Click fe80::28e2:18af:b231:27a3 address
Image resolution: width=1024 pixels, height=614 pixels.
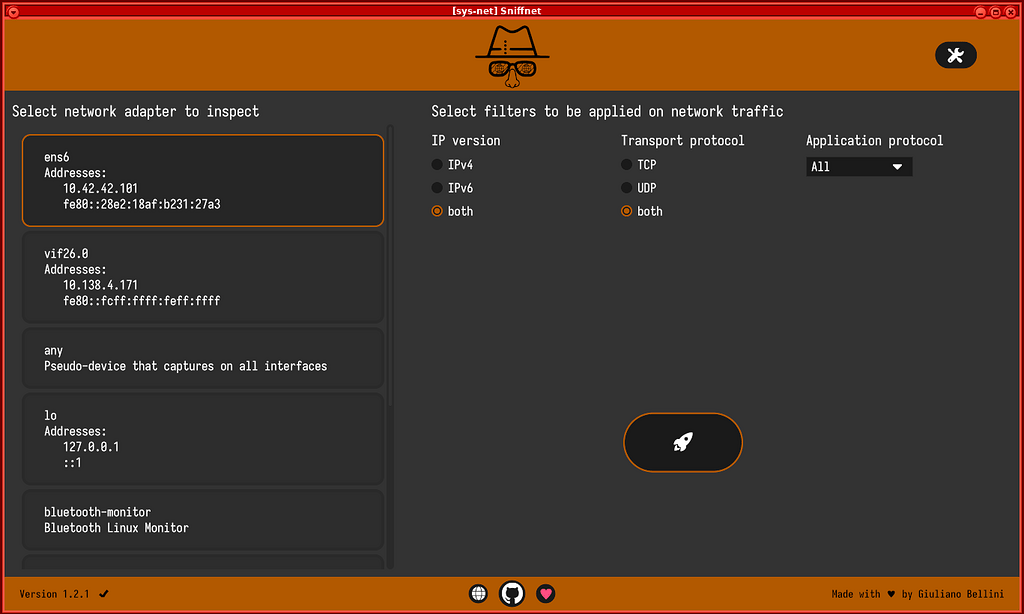click(x=142, y=204)
